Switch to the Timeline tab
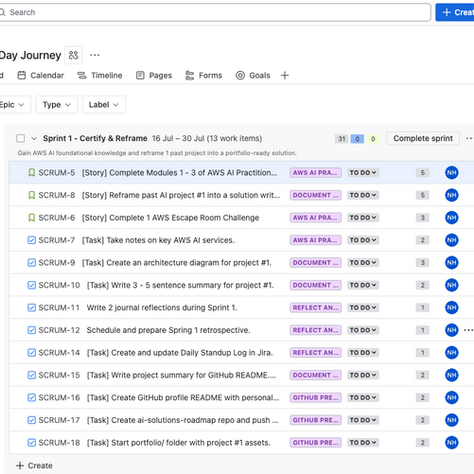 100,75
